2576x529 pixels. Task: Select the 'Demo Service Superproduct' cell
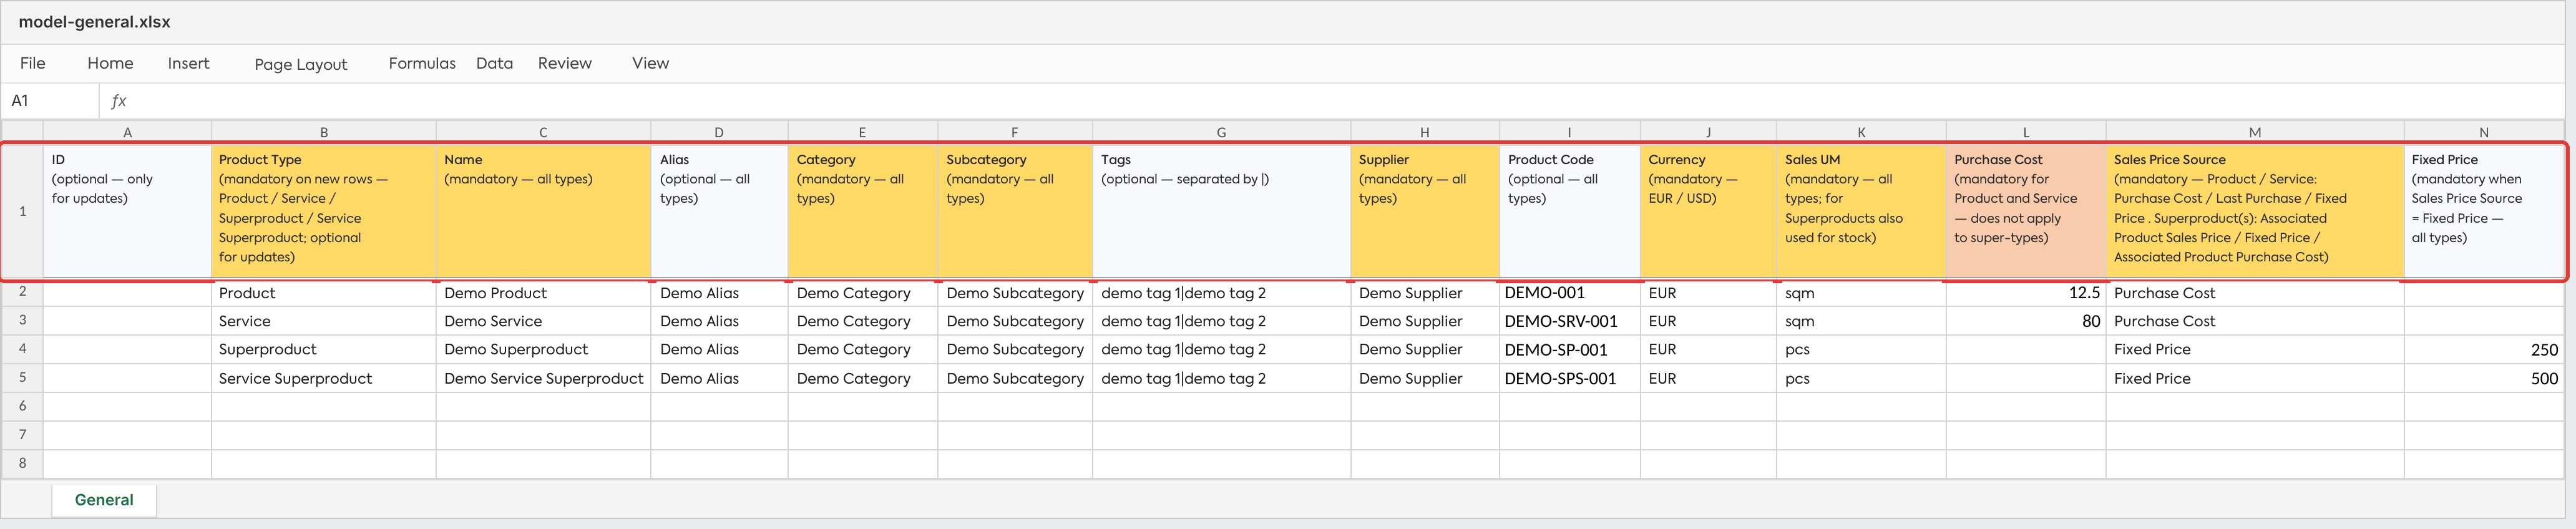click(543, 378)
